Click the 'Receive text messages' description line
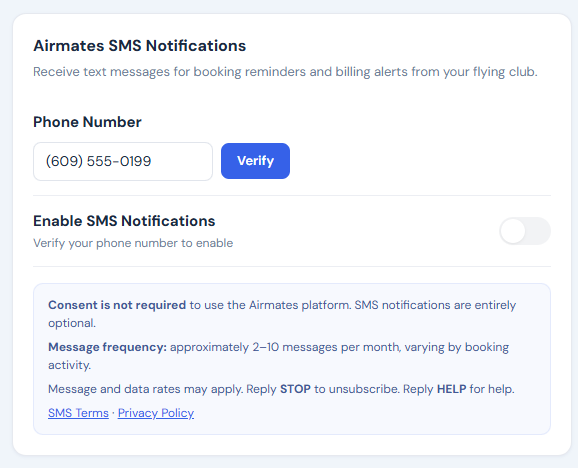Viewport: 578px width, 468px height. (x=285, y=71)
